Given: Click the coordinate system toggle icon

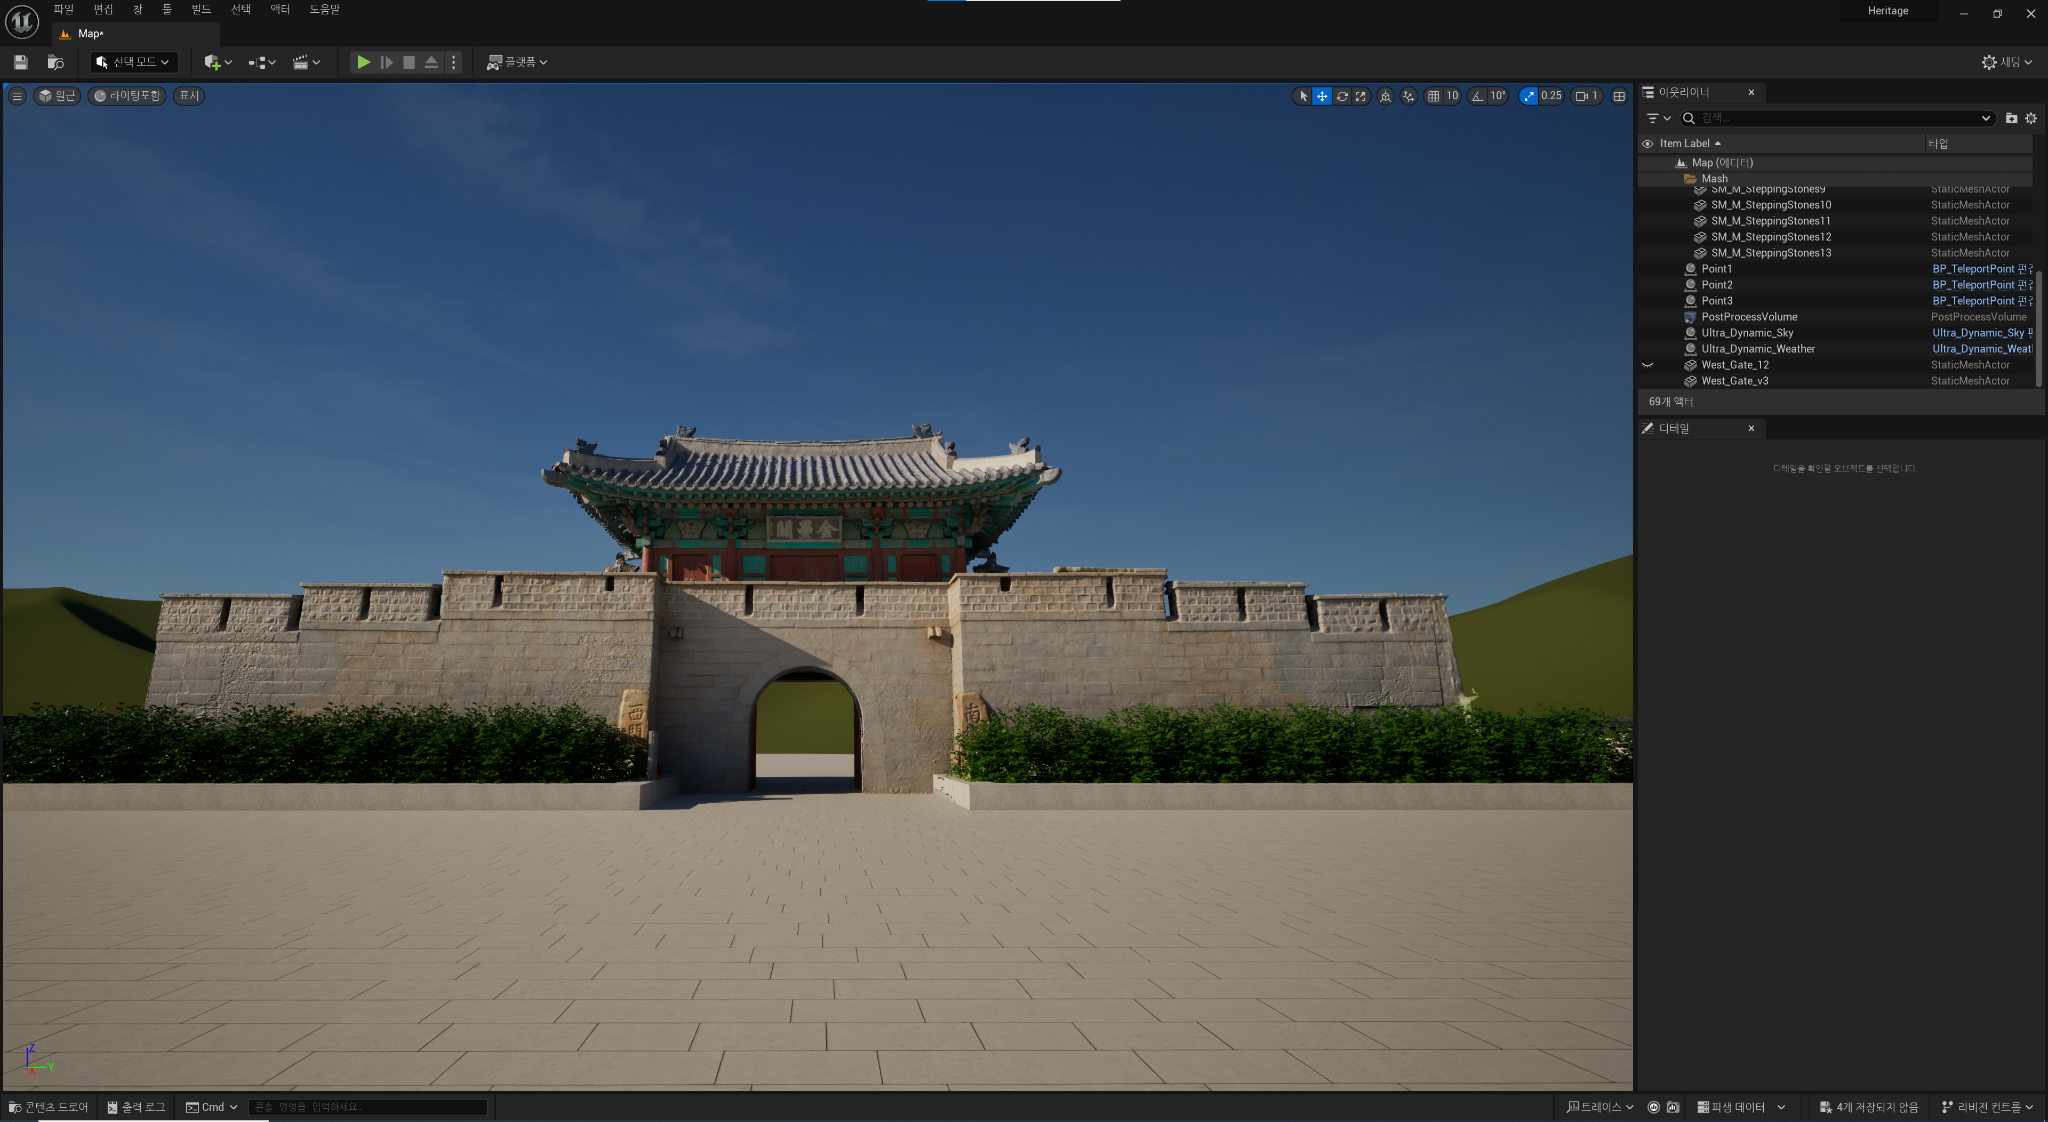Looking at the screenshot, I should tap(1385, 96).
